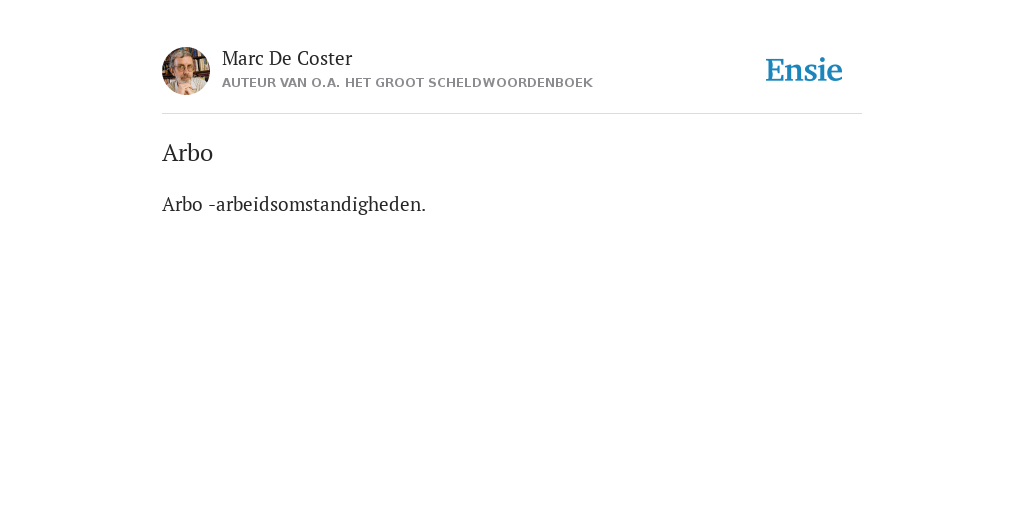Click the word GROOT in the author subtitle
The width and height of the screenshot is (1024, 512).
click(399, 83)
